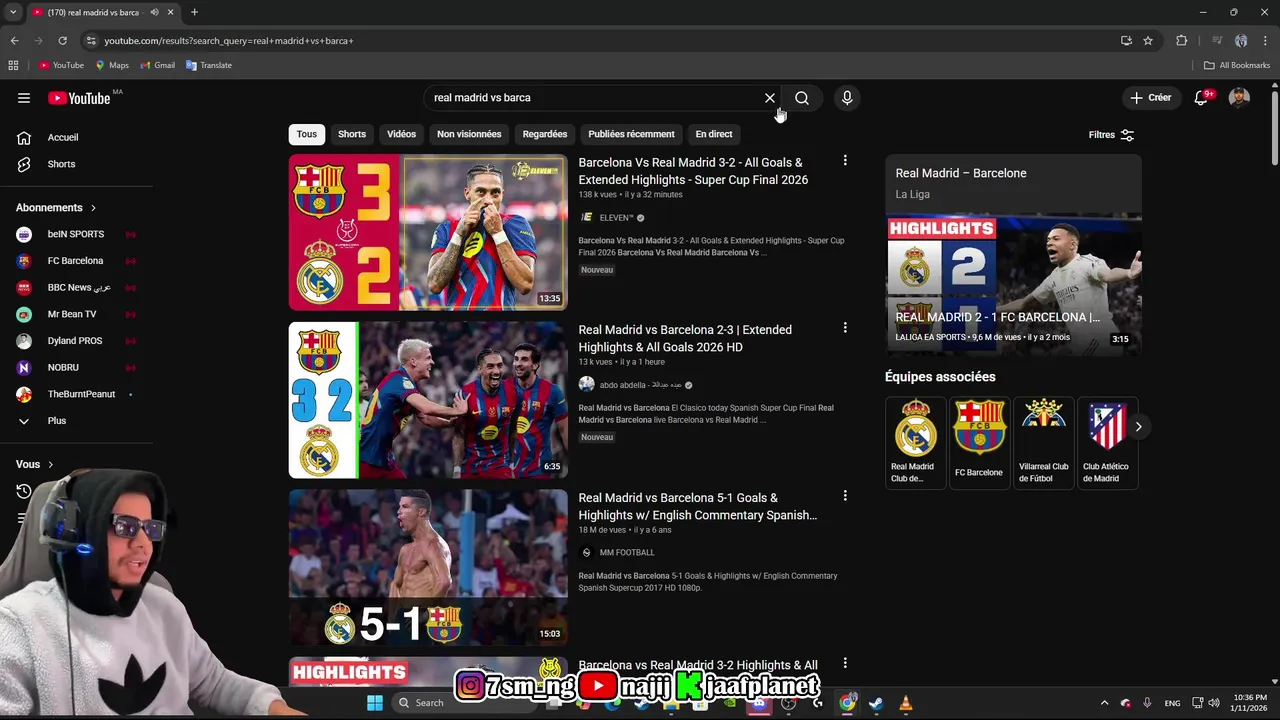Bookmark this page with star icon
The image size is (1280, 720).
click(x=1148, y=41)
